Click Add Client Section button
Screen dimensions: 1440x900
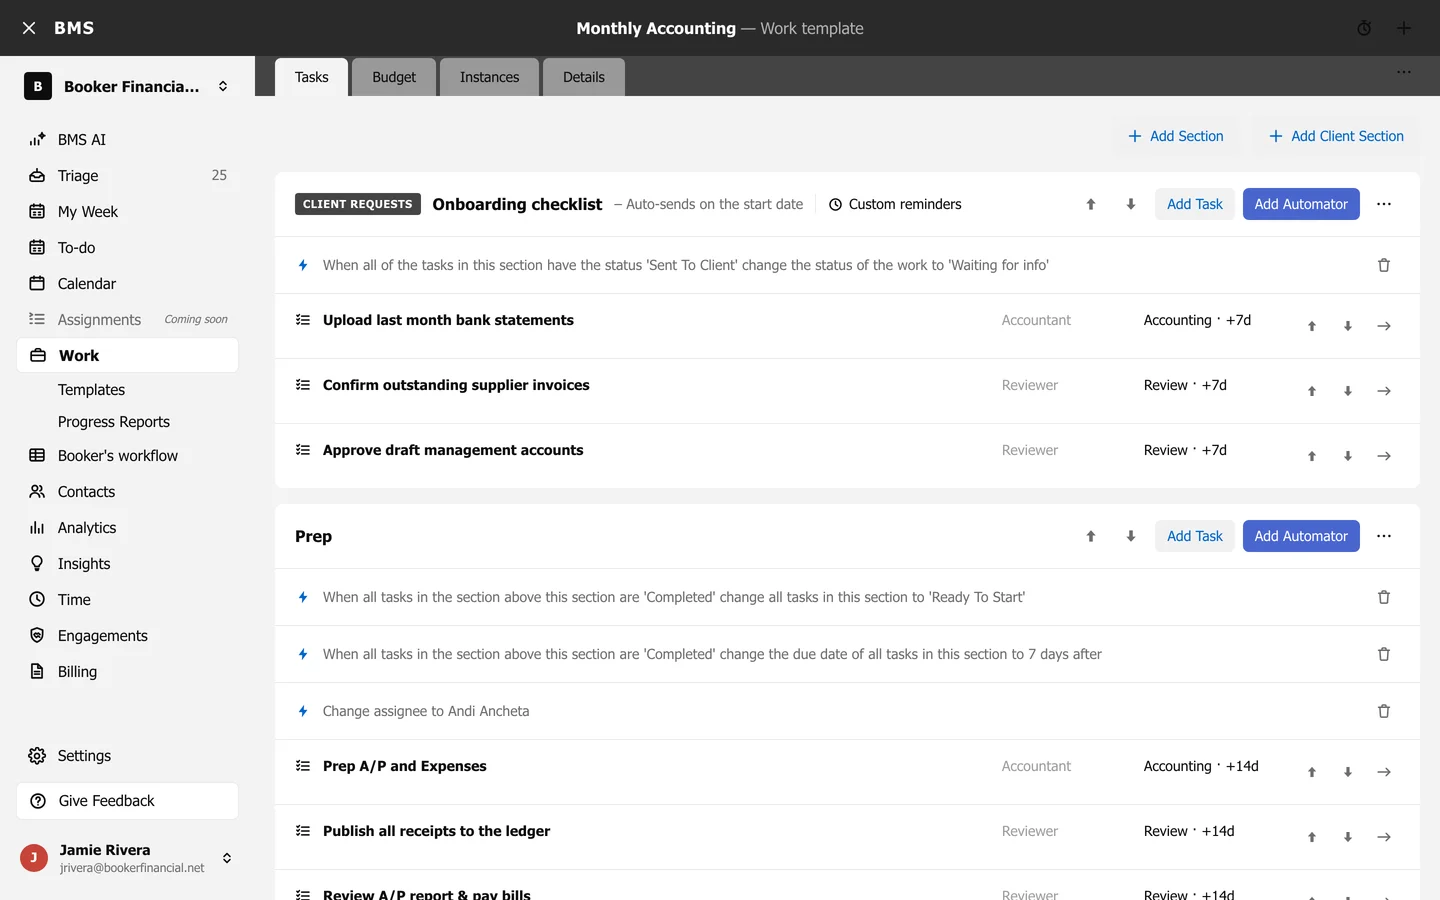tap(1336, 136)
